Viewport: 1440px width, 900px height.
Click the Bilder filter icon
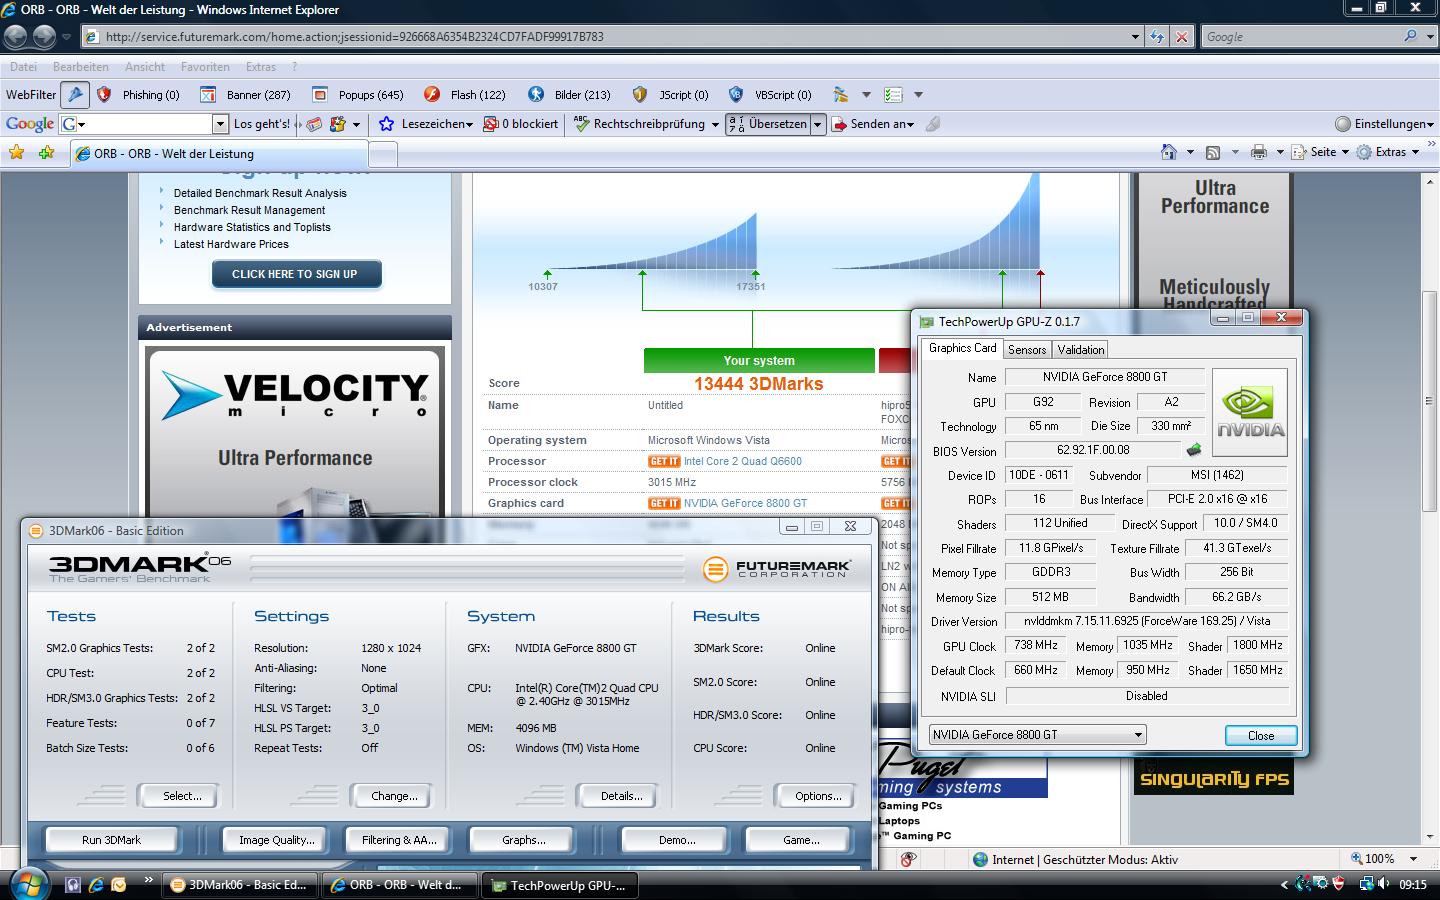point(536,95)
